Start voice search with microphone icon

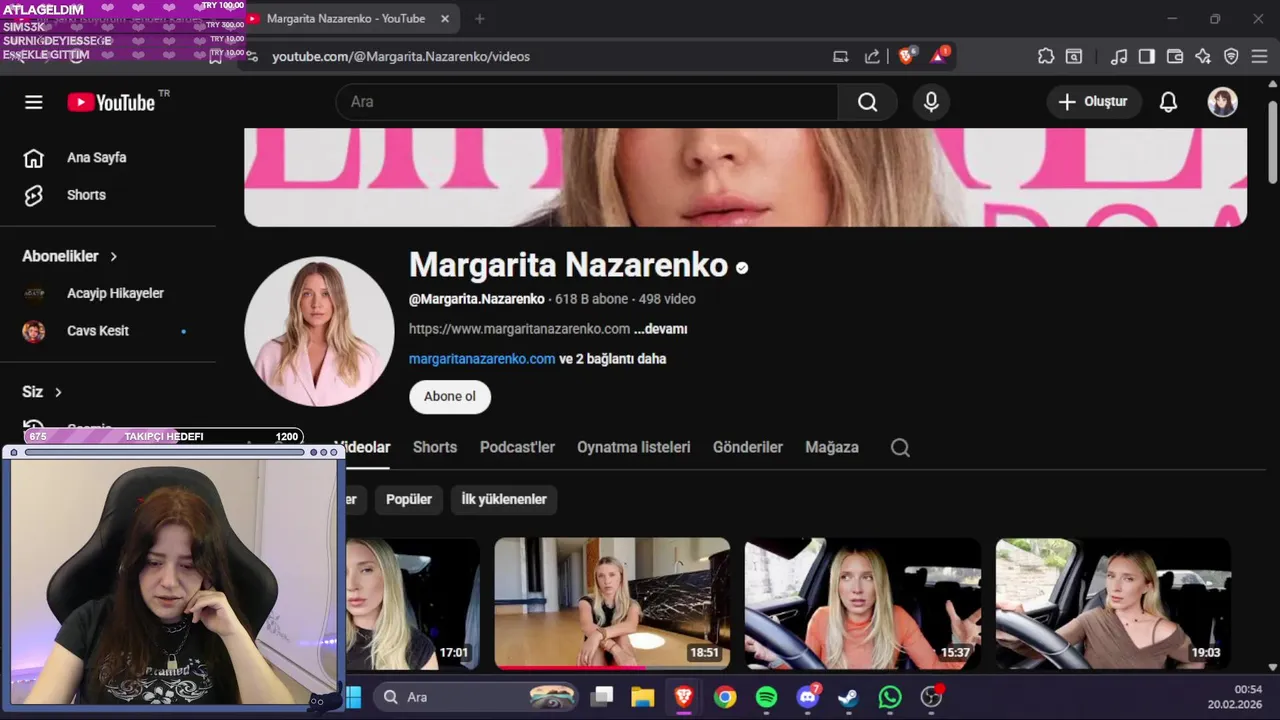[x=931, y=102]
